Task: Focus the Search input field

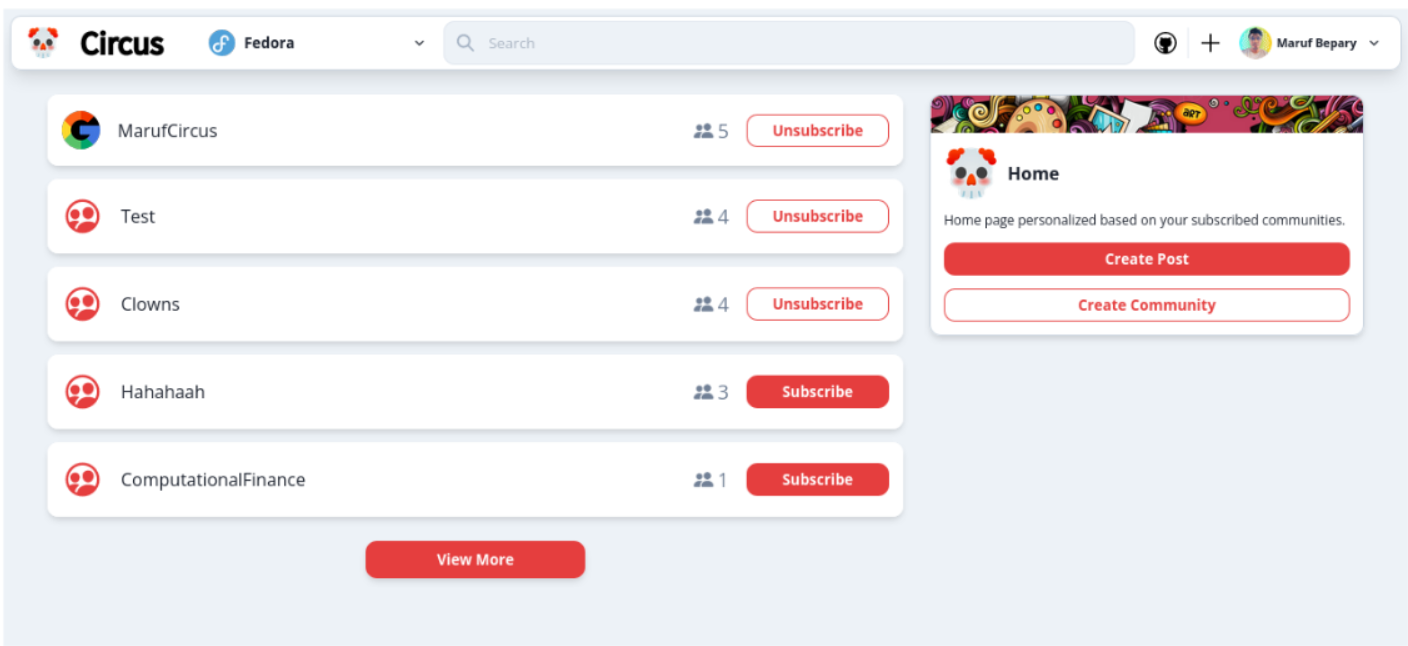Action: (790, 43)
